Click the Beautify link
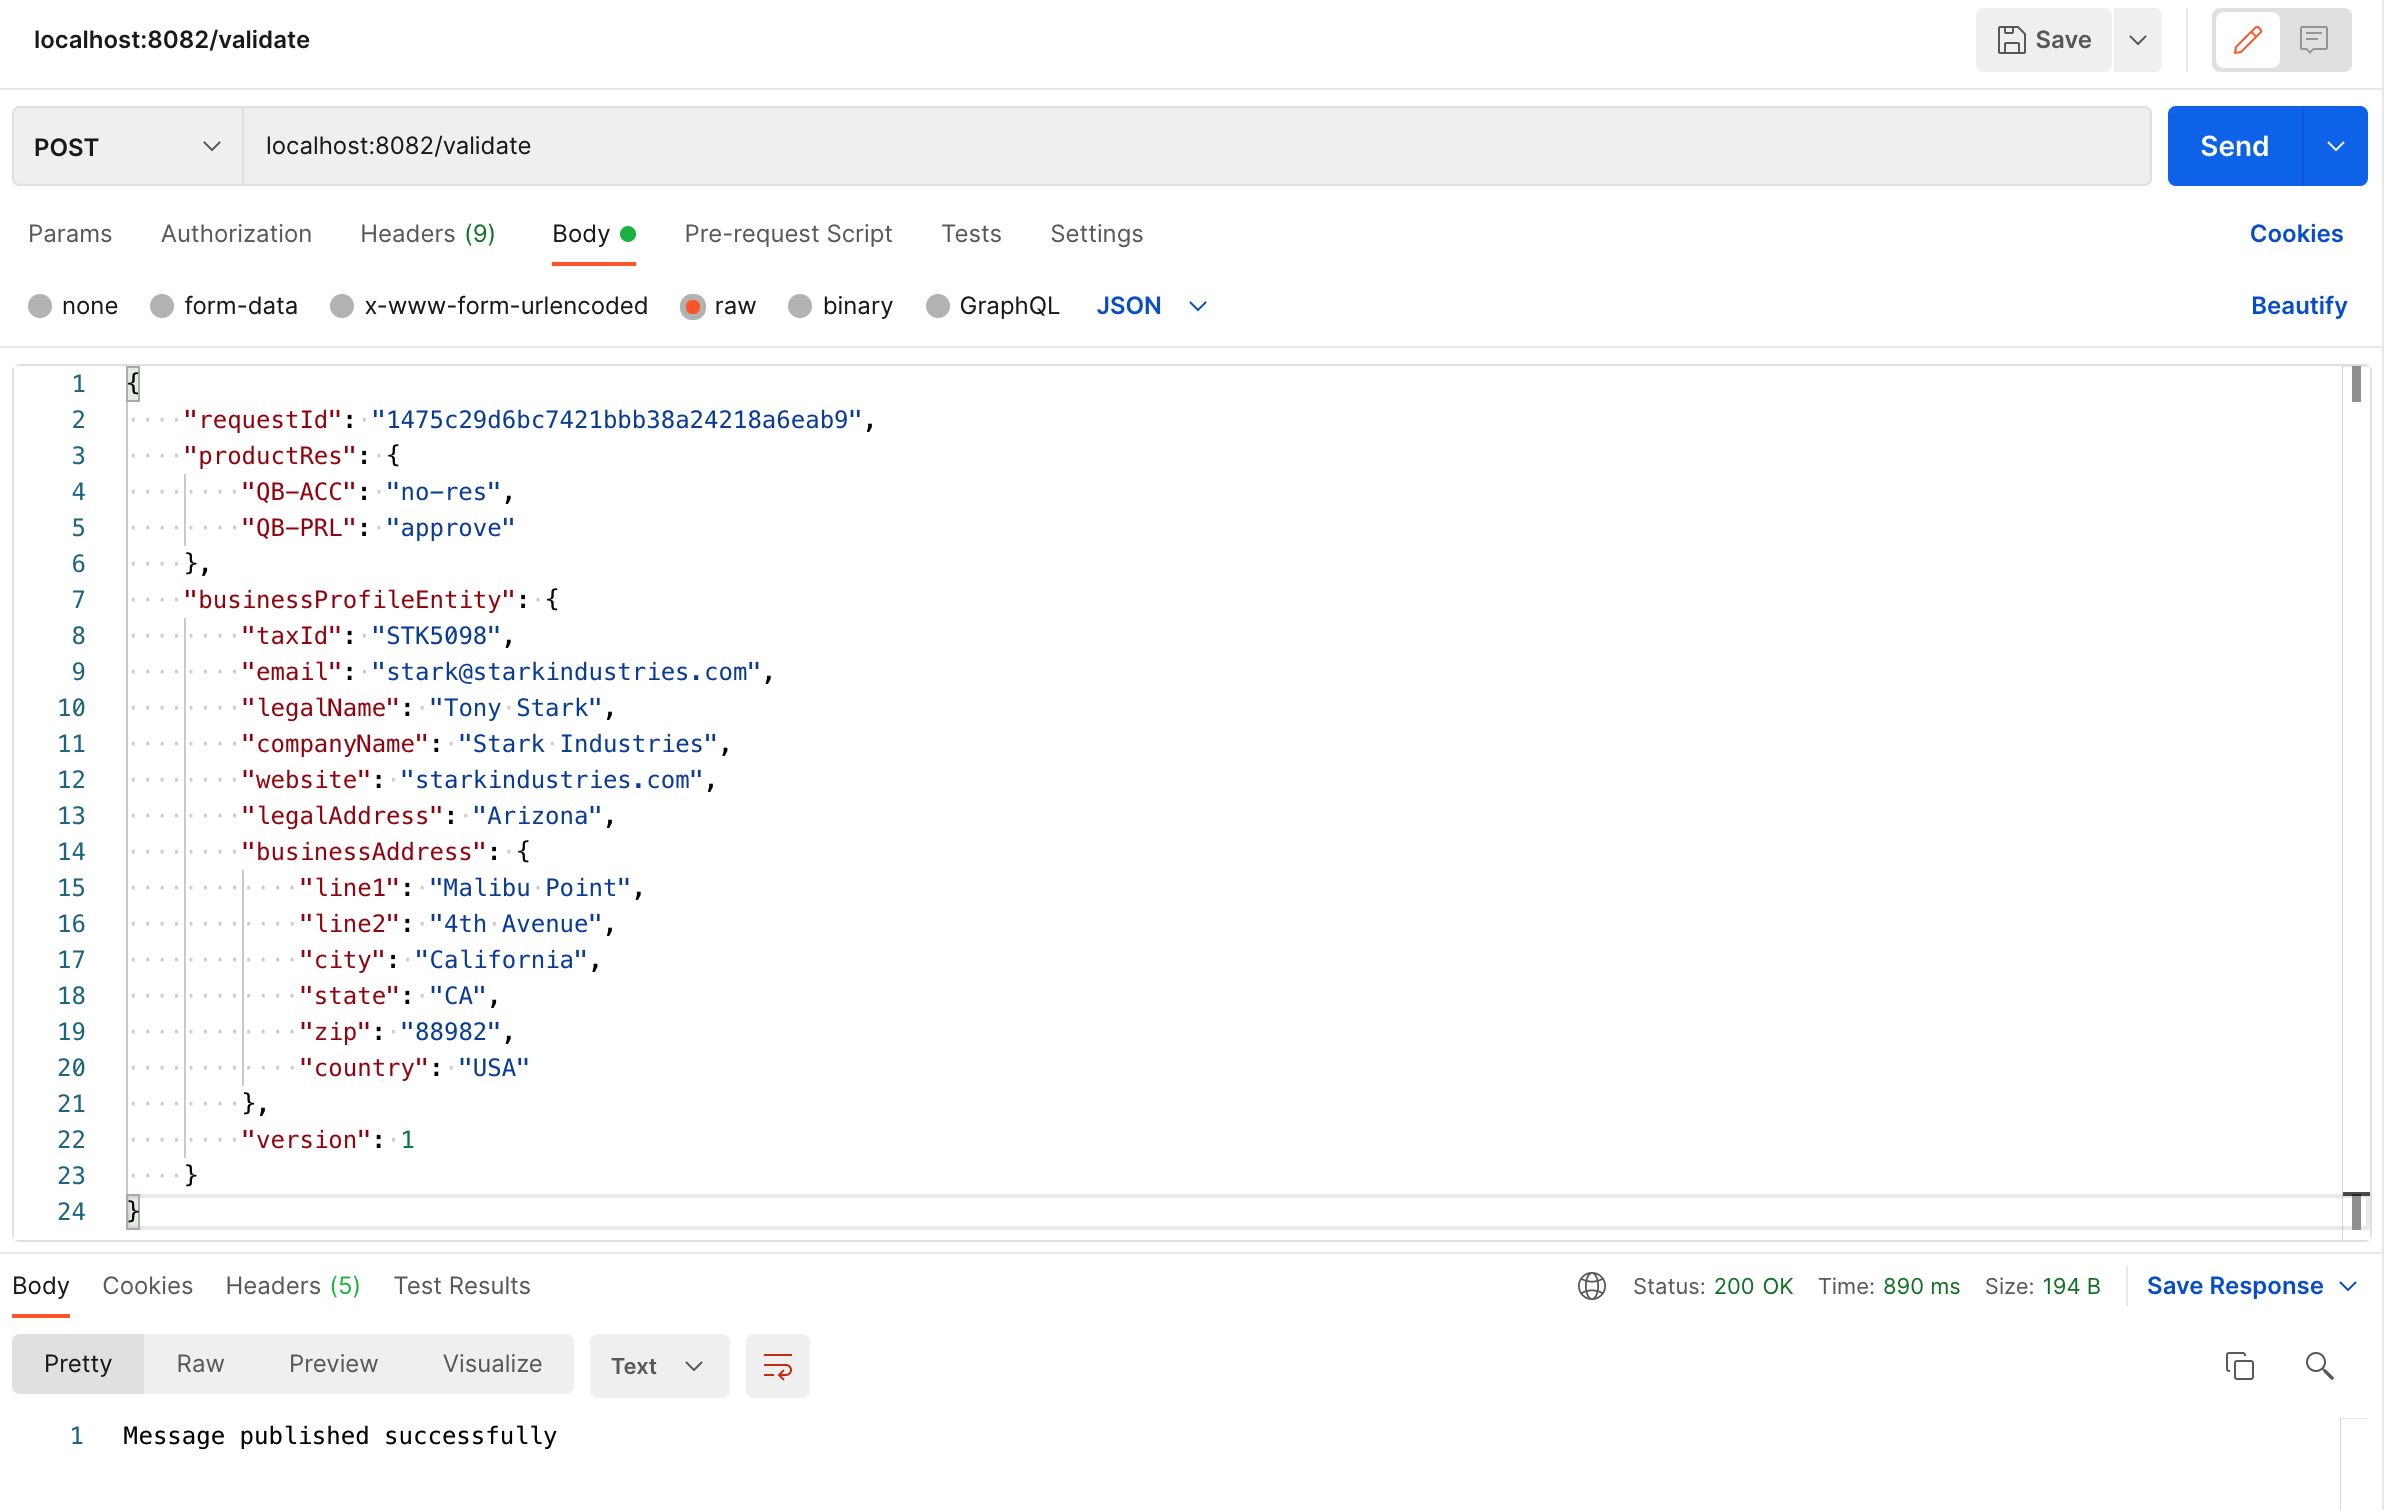Image resolution: width=2384 pixels, height=1510 pixels. 2298,306
